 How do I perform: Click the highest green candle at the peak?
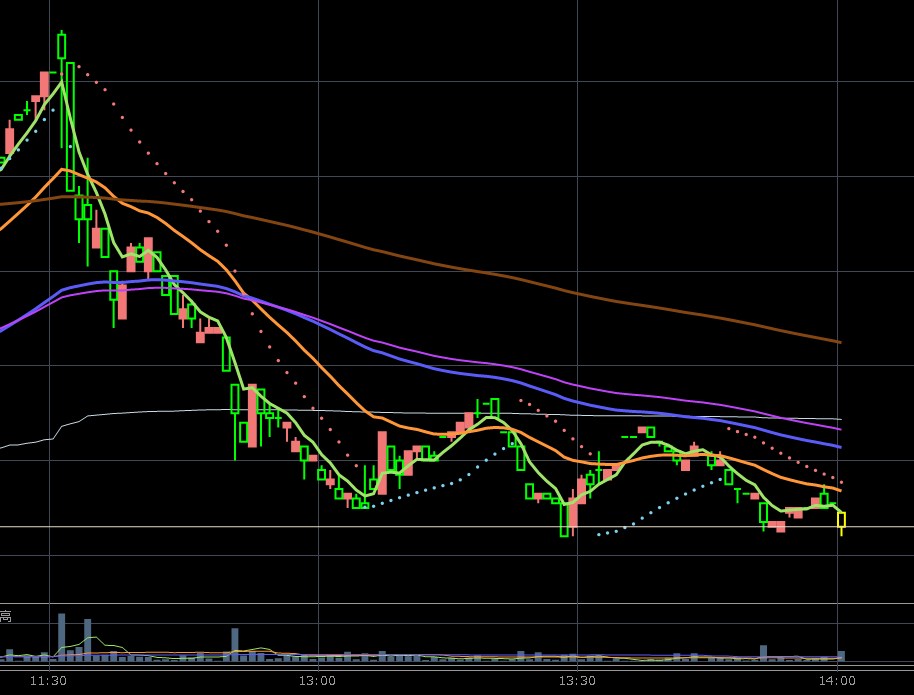[x=61, y=46]
